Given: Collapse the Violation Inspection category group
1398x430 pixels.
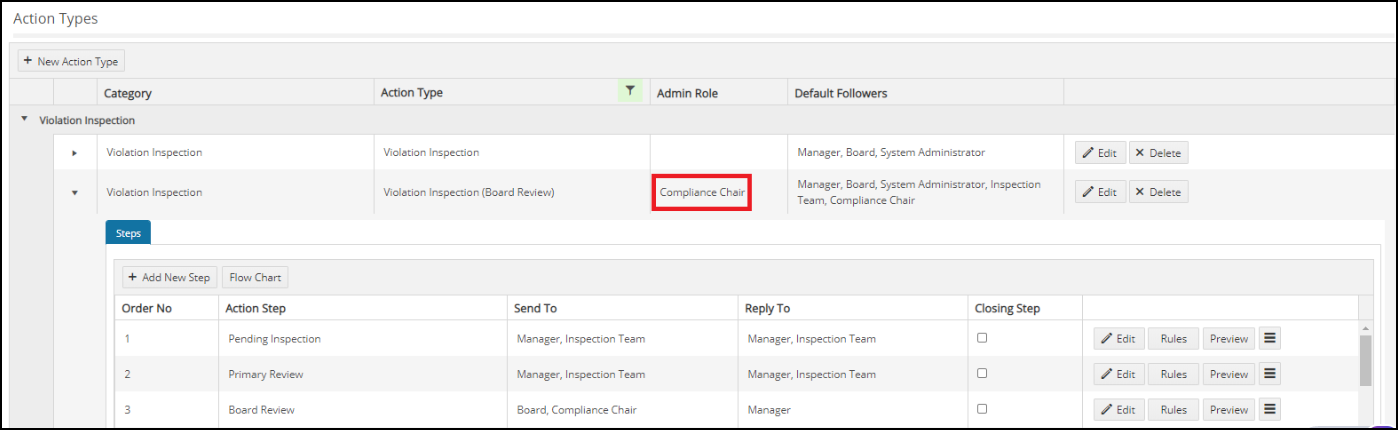Looking at the screenshot, I should point(24,119).
